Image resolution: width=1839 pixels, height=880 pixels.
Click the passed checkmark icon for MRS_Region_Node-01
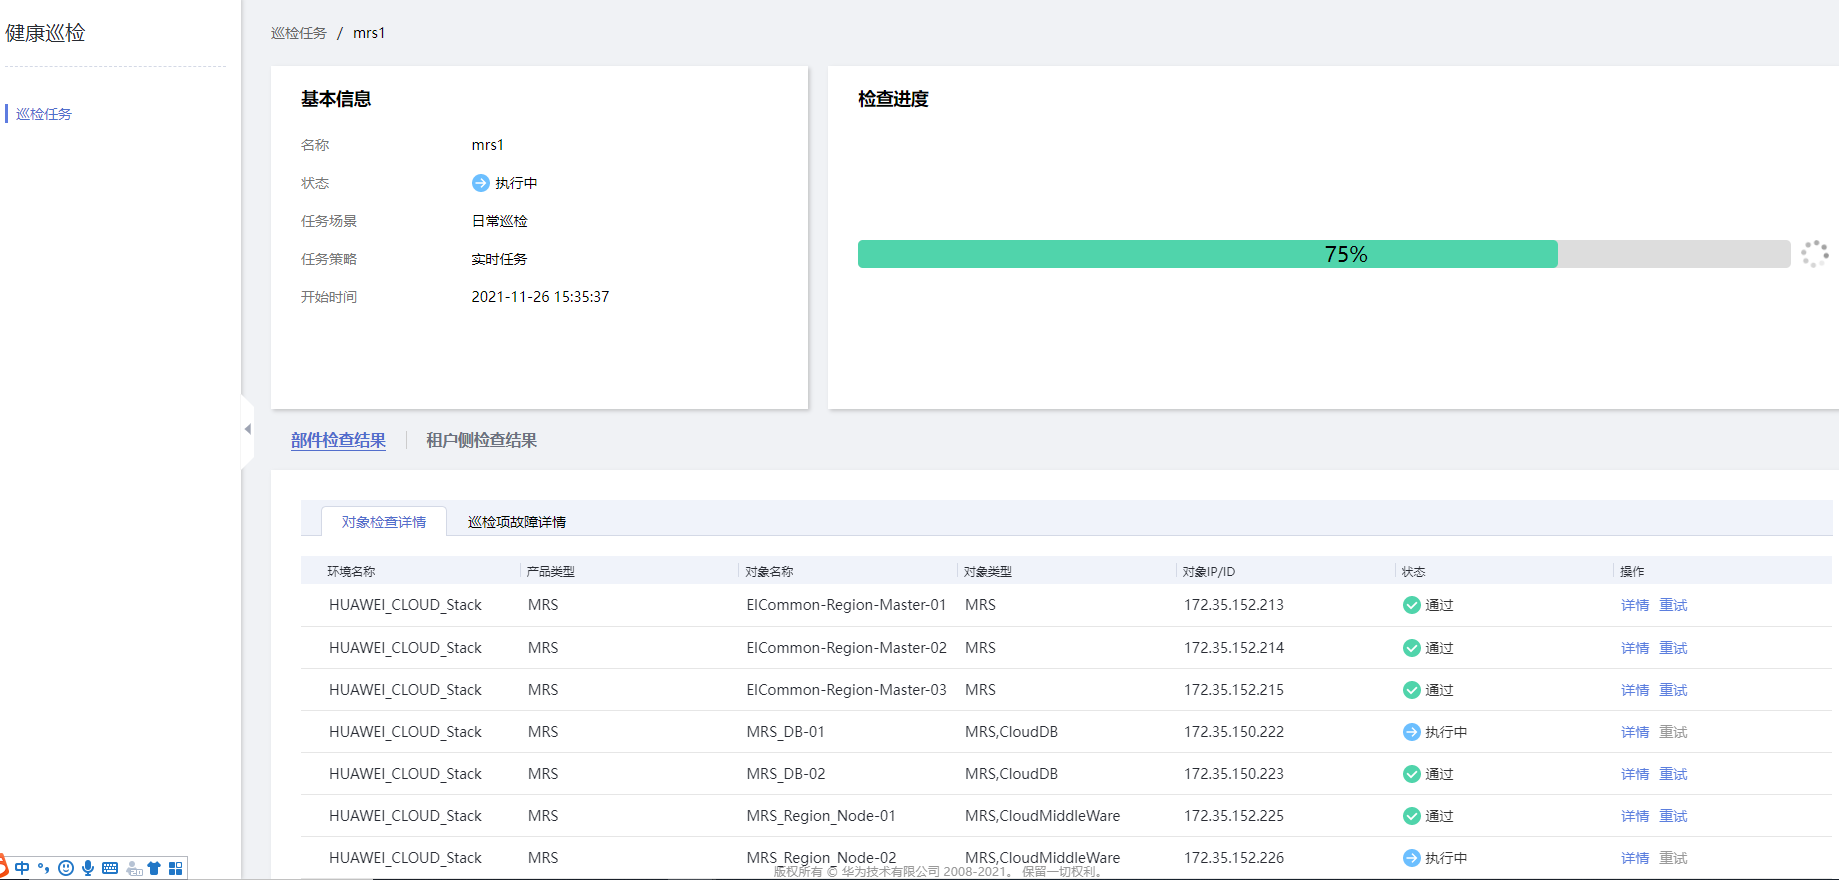pyautogui.click(x=1412, y=816)
